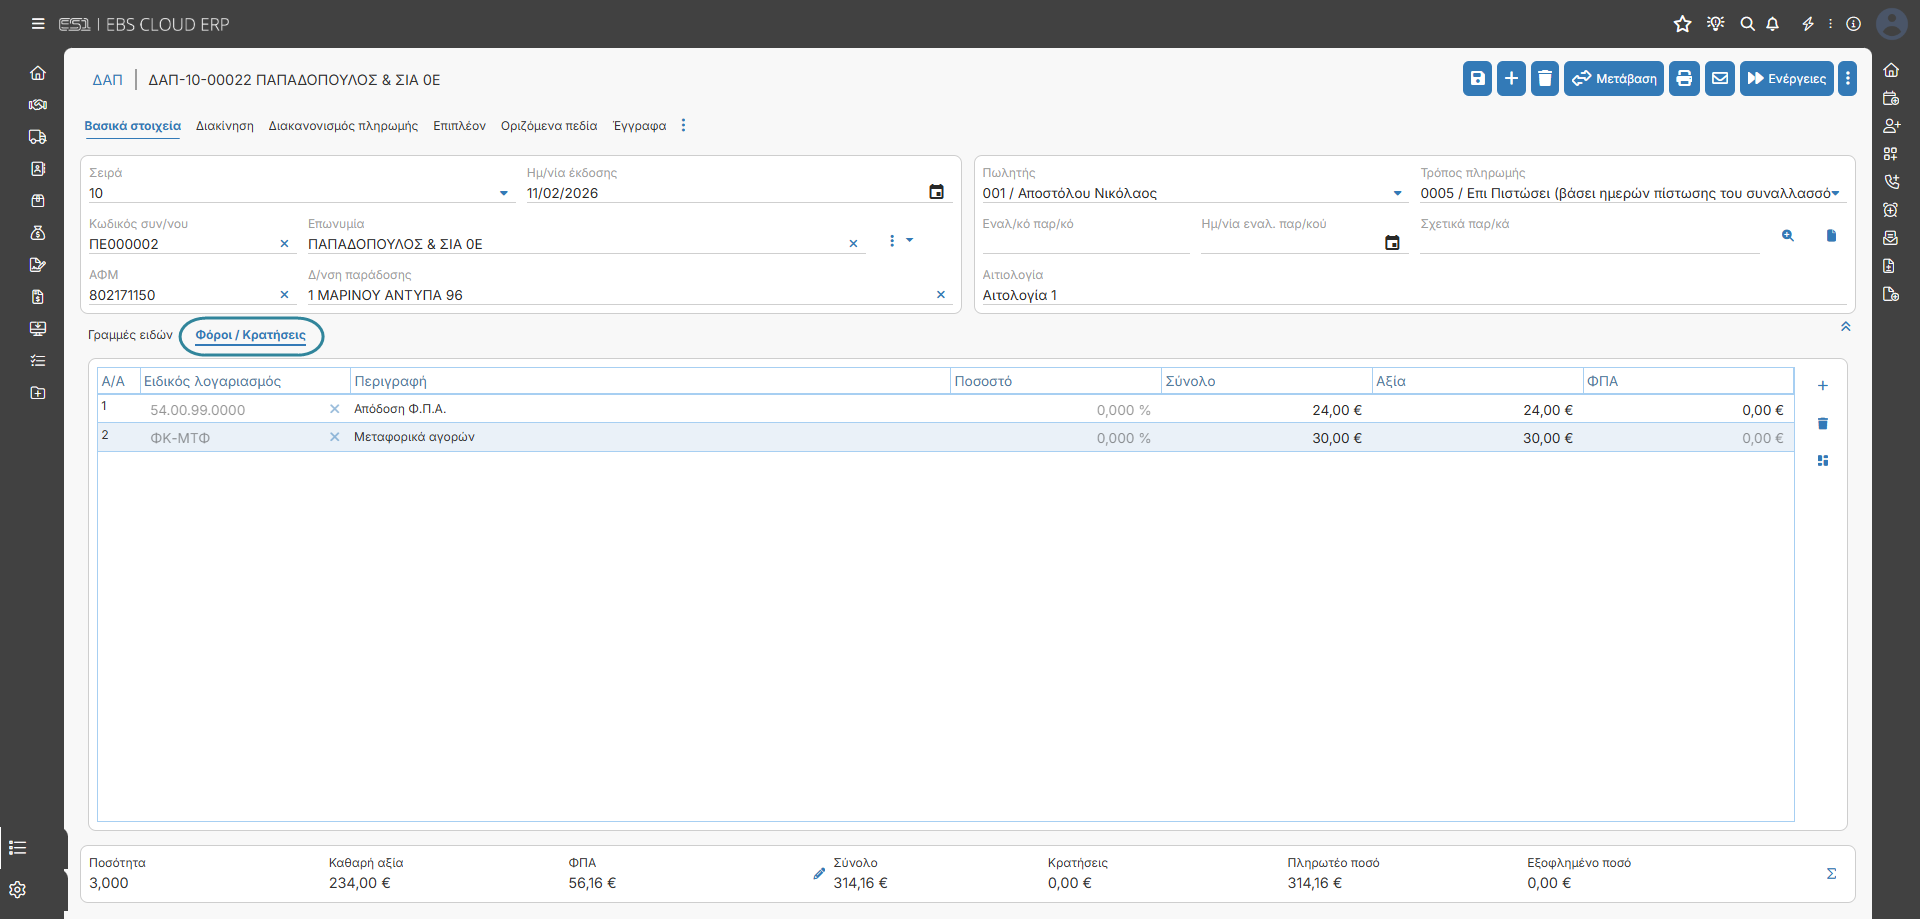Open the contacts book module in the left sidebar
Screen dimensions: 1920x919
[38, 169]
